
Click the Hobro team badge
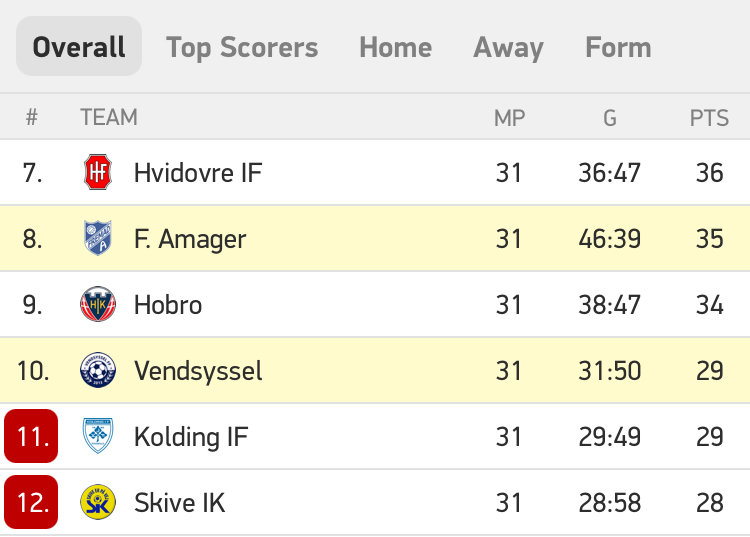98,305
